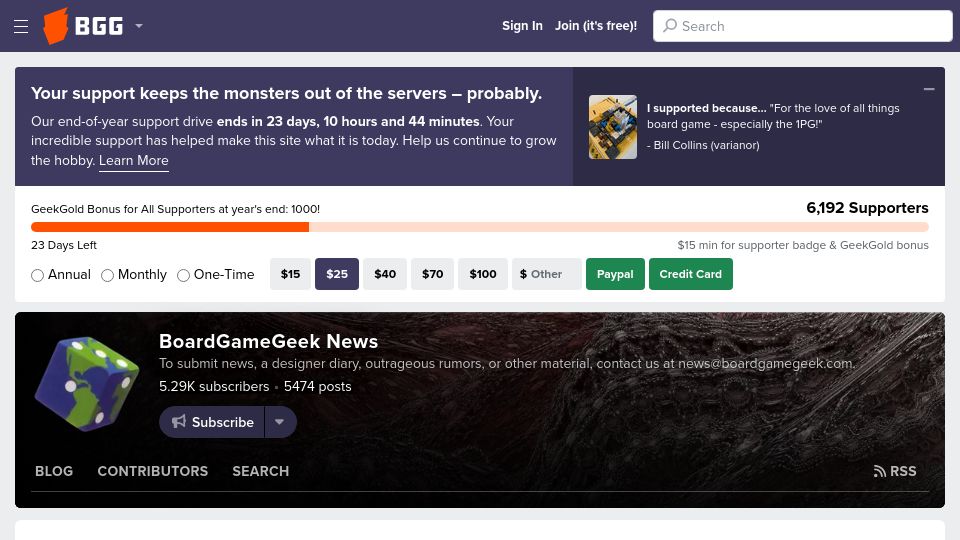
Task: Pay with the Credit Card button
Action: 691,274
